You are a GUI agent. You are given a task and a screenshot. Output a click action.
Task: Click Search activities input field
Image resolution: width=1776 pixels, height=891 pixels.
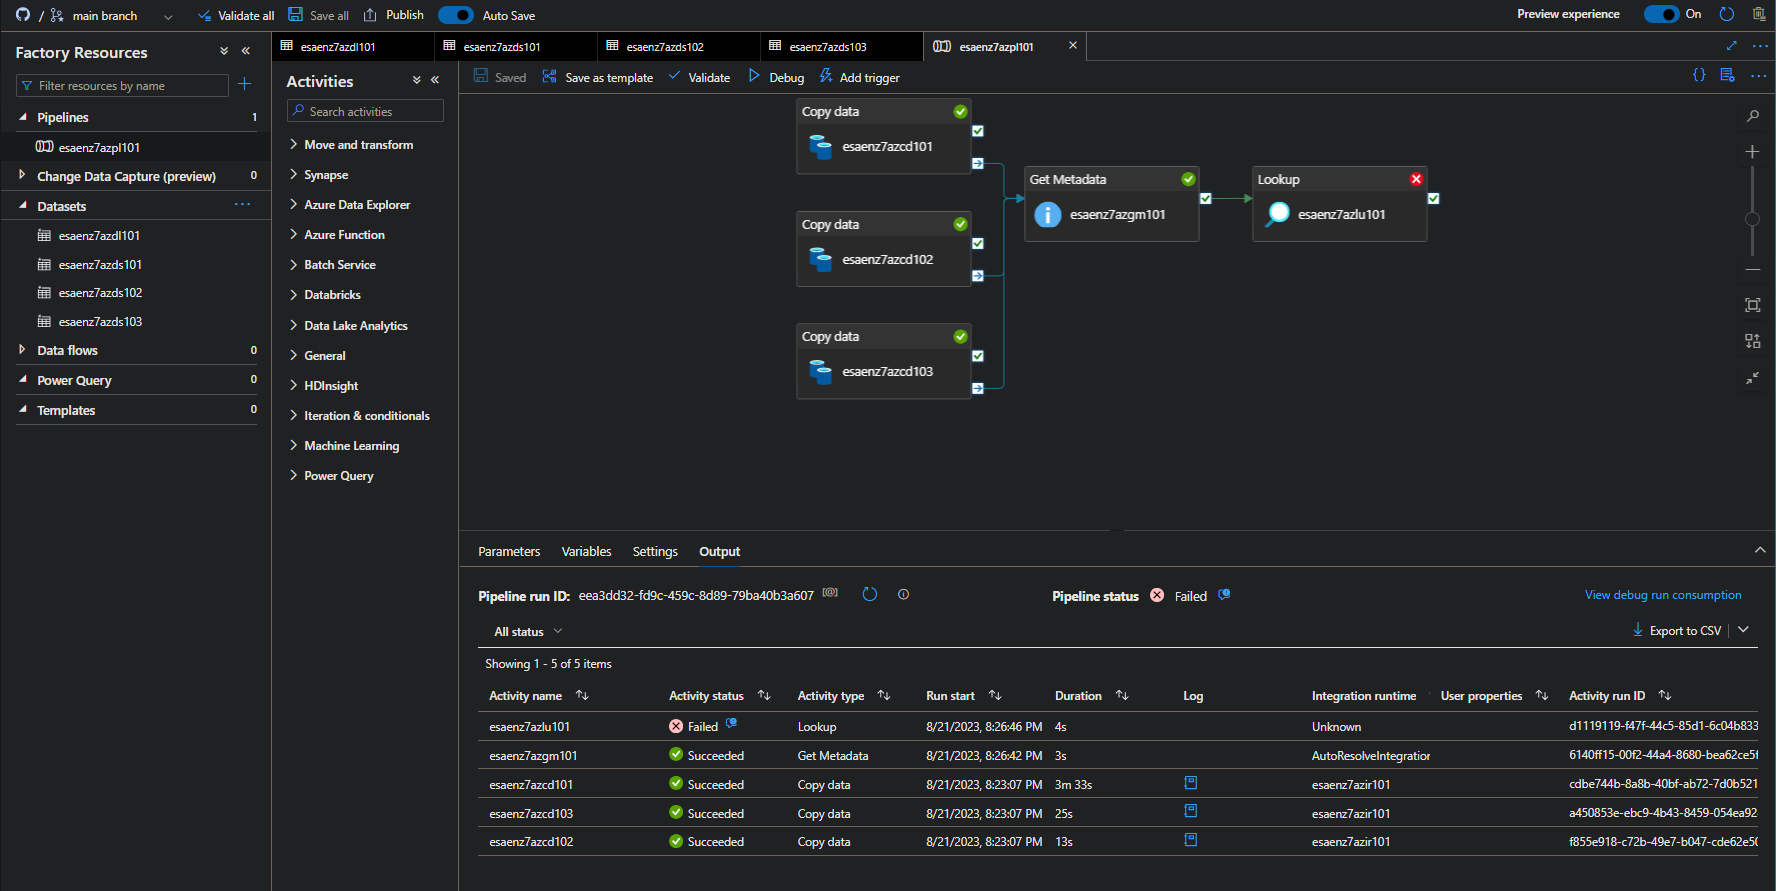point(365,111)
